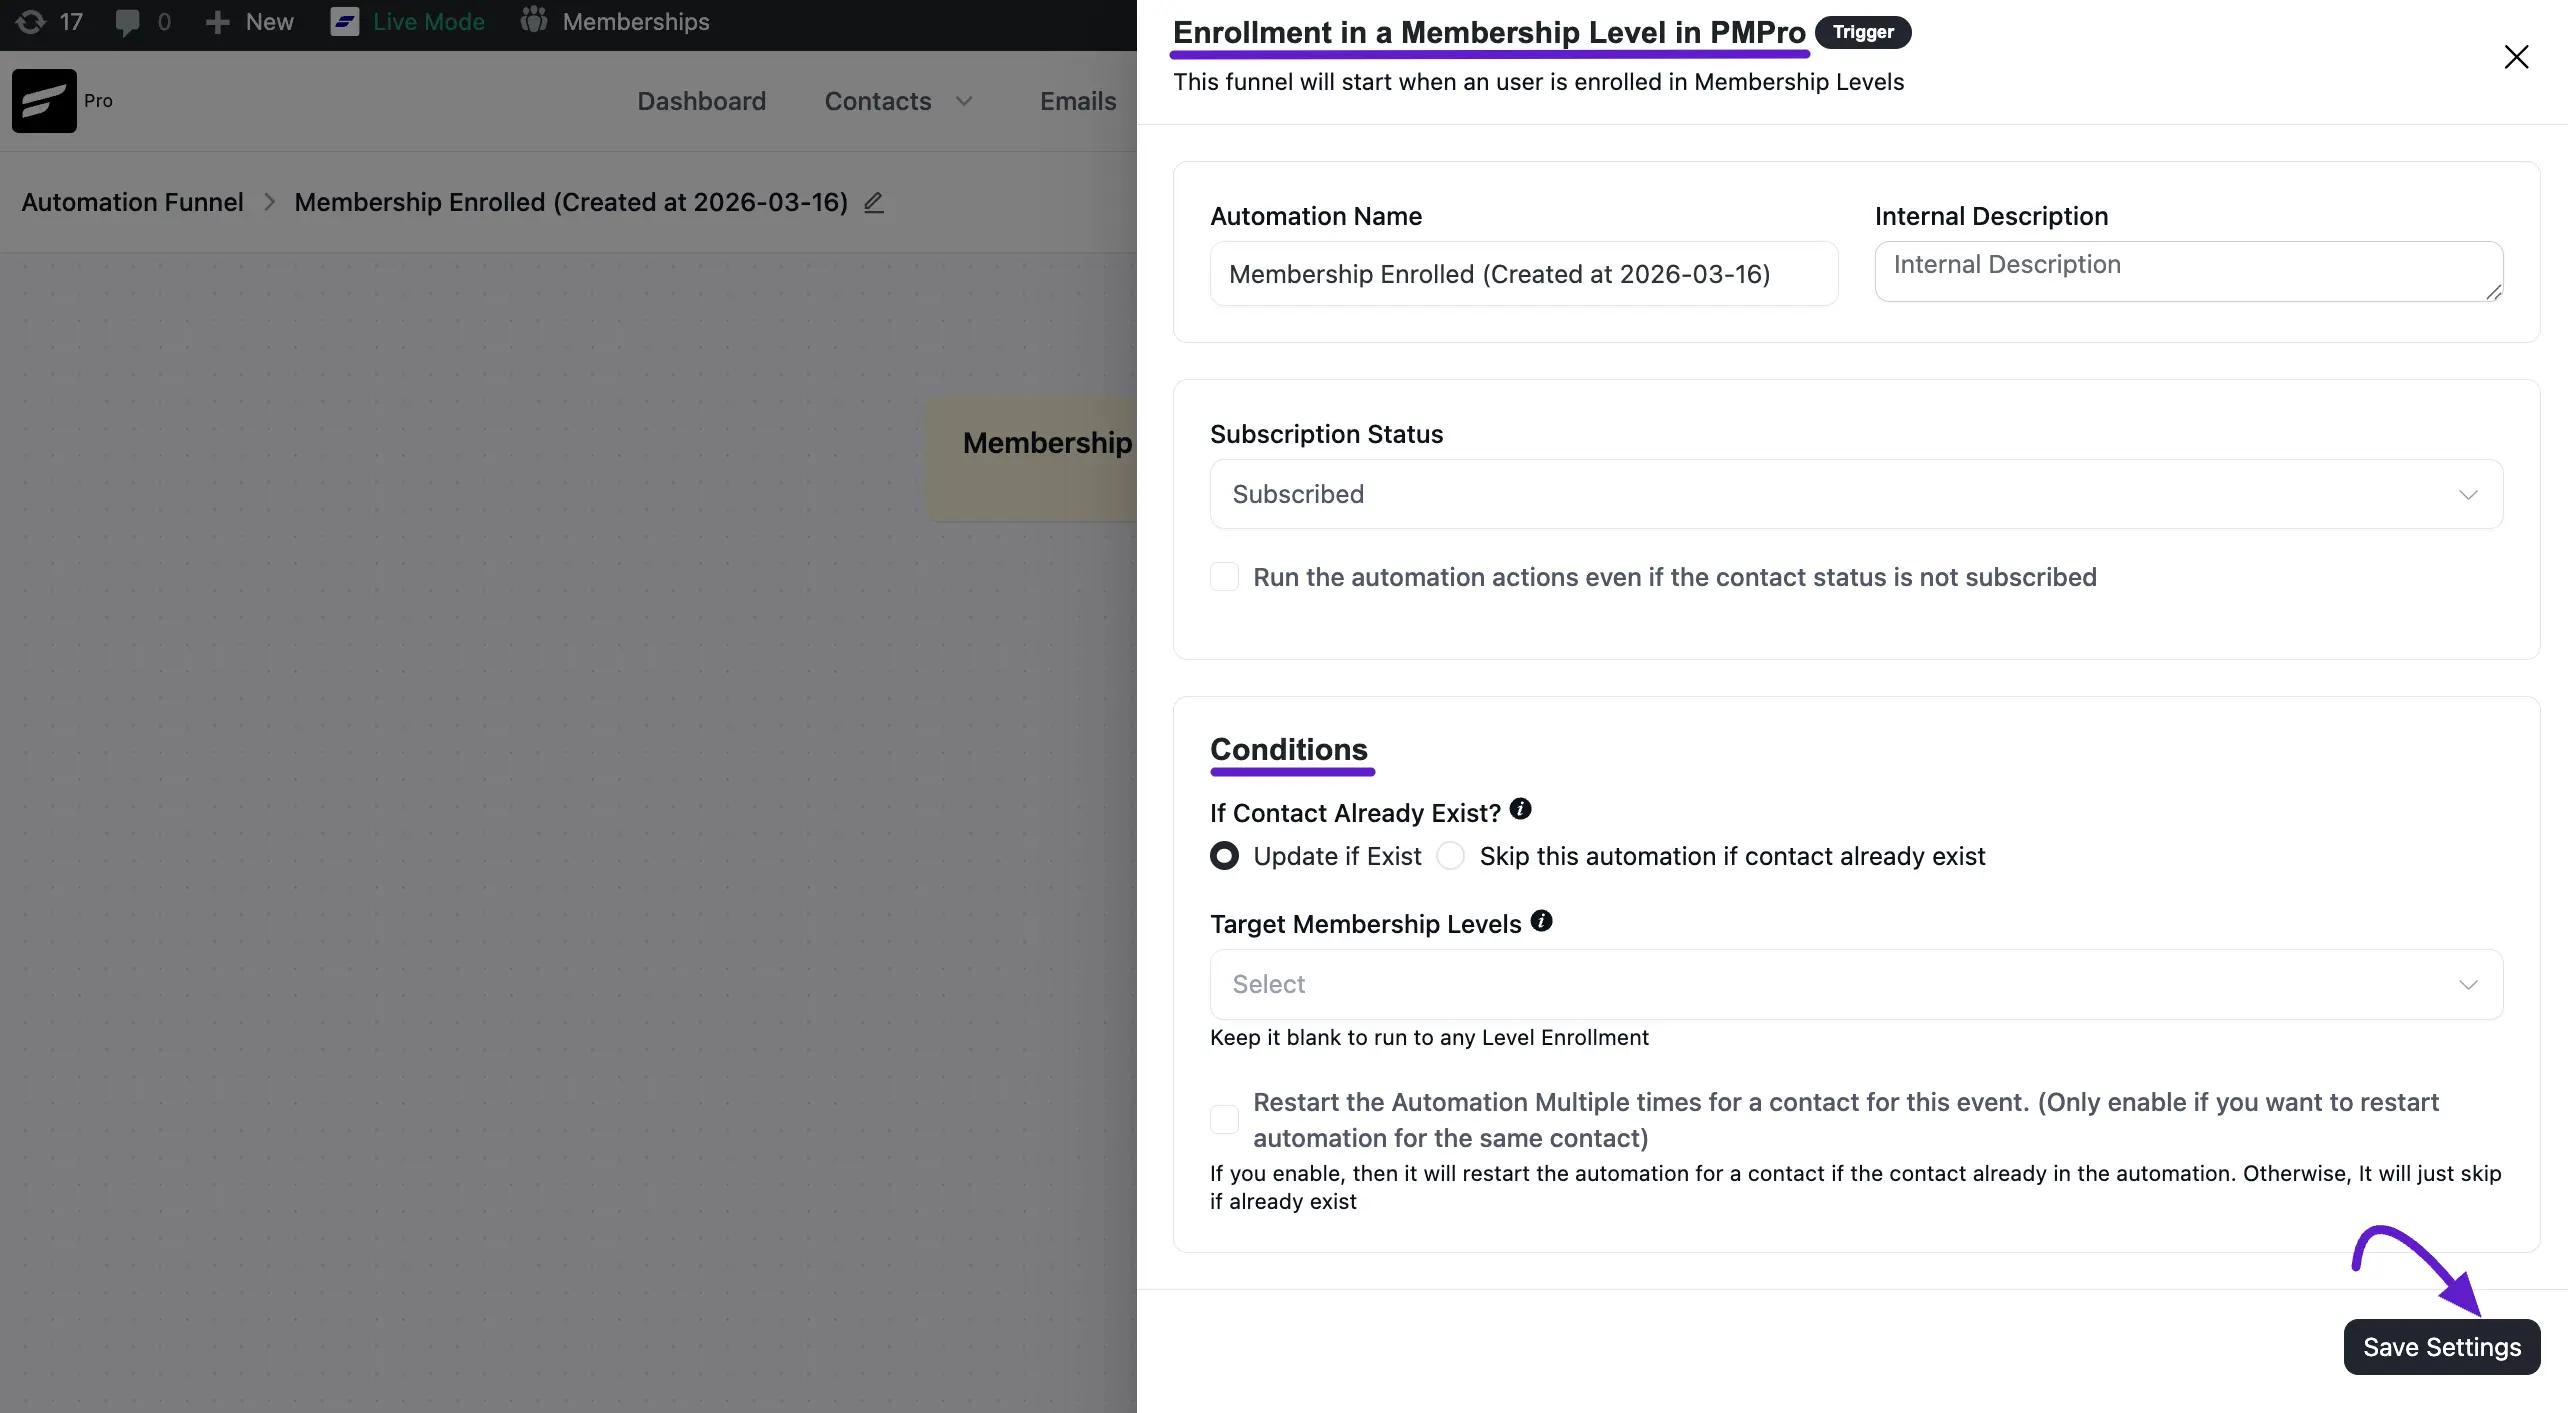This screenshot has width=2568, height=1413.
Task: Open the Subscription Status dropdown
Action: click(1856, 494)
